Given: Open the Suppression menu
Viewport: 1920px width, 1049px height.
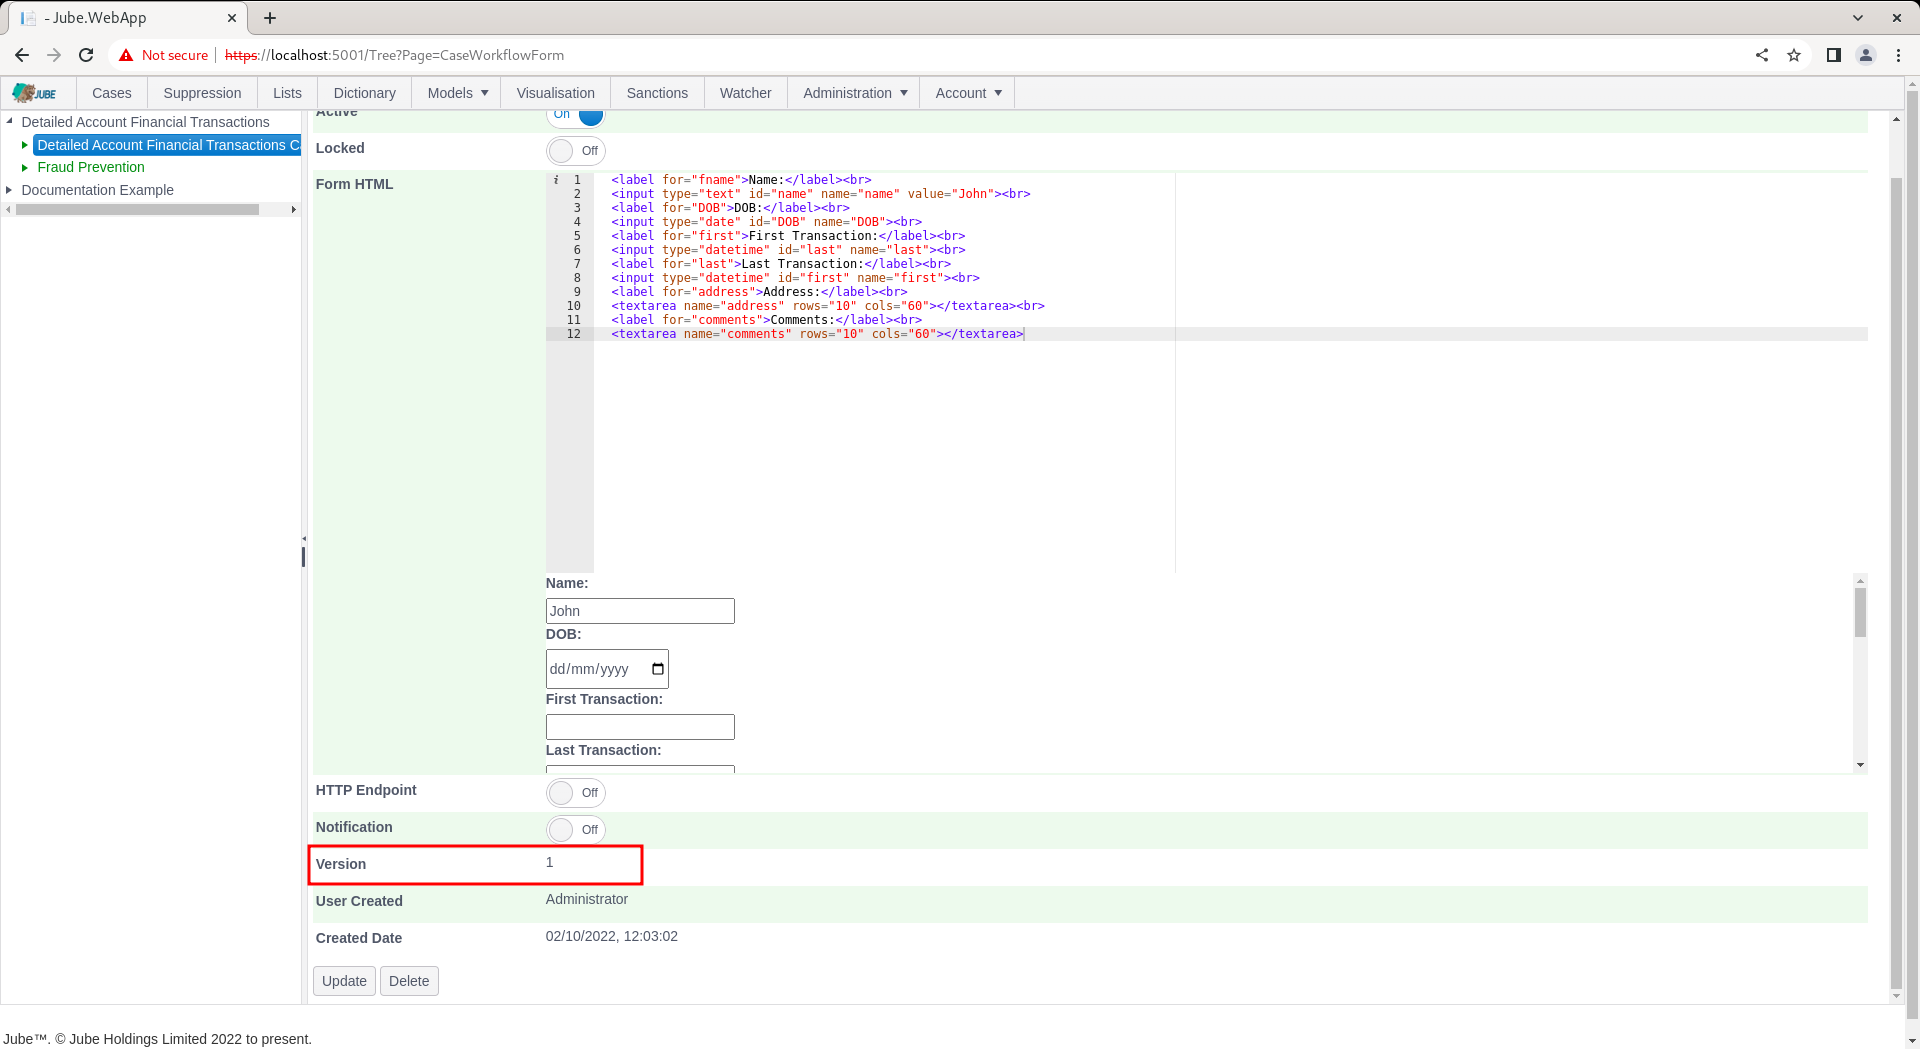Looking at the screenshot, I should click(202, 93).
